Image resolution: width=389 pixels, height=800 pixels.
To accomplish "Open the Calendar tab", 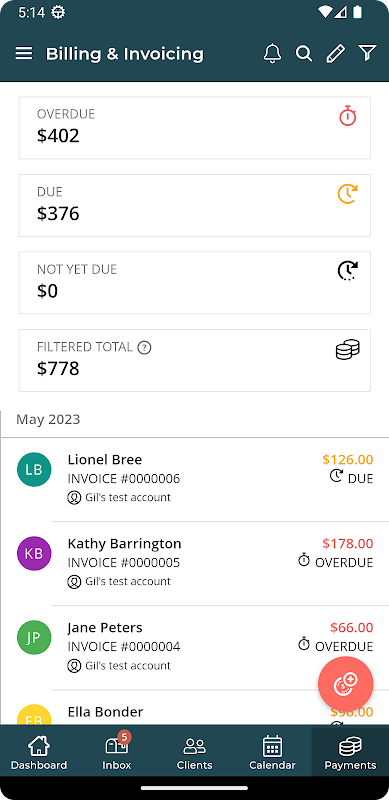I will [272, 752].
